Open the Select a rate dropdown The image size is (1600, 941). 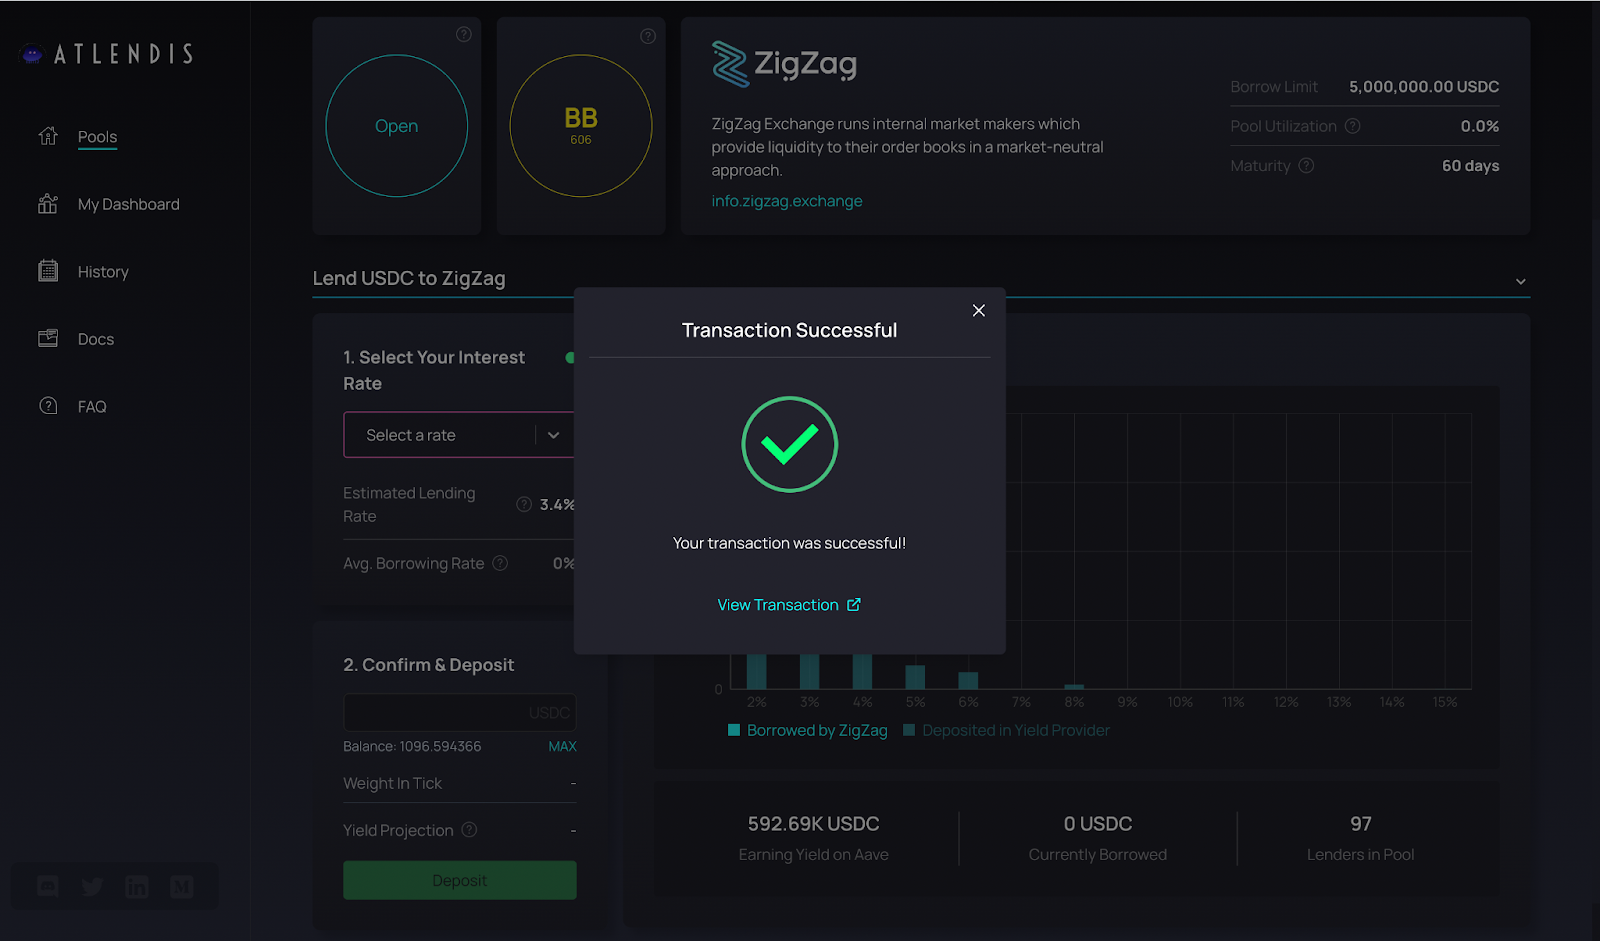(459, 435)
